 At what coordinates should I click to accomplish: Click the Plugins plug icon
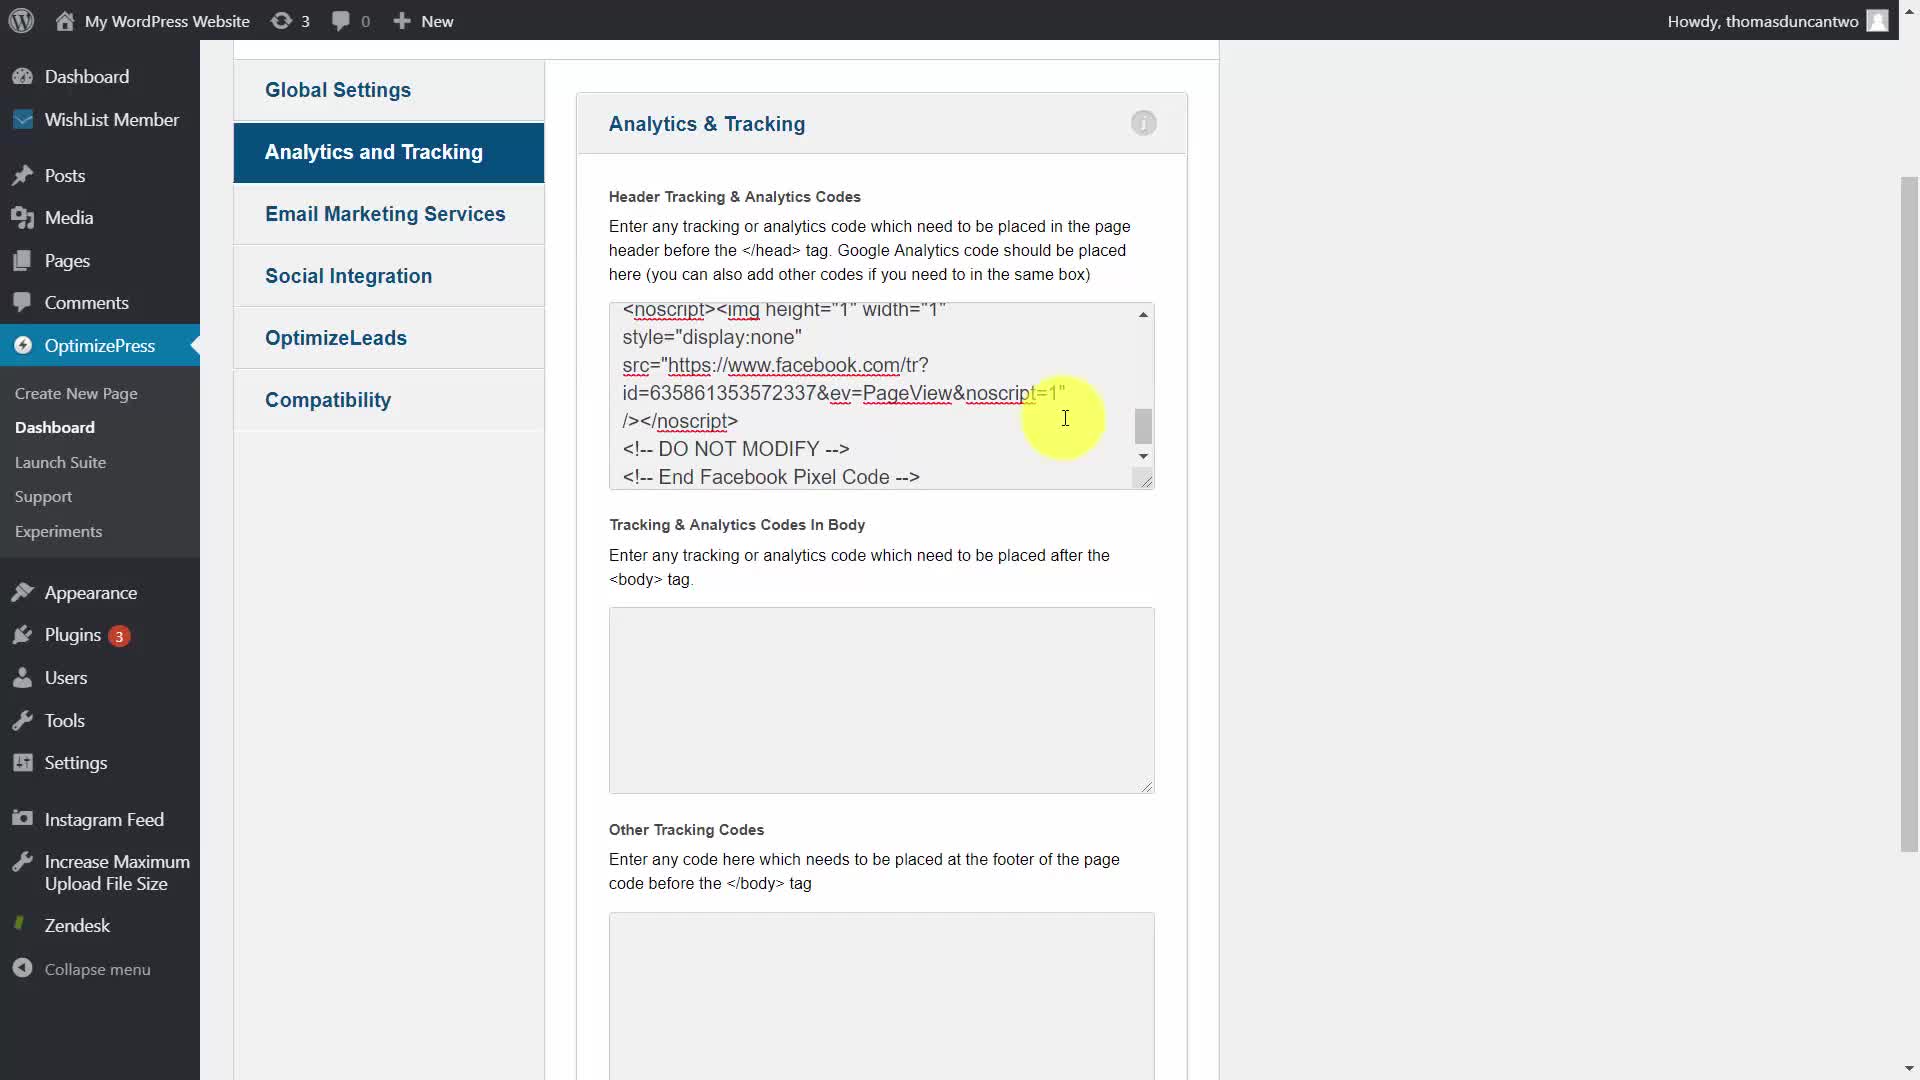[x=22, y=635]
